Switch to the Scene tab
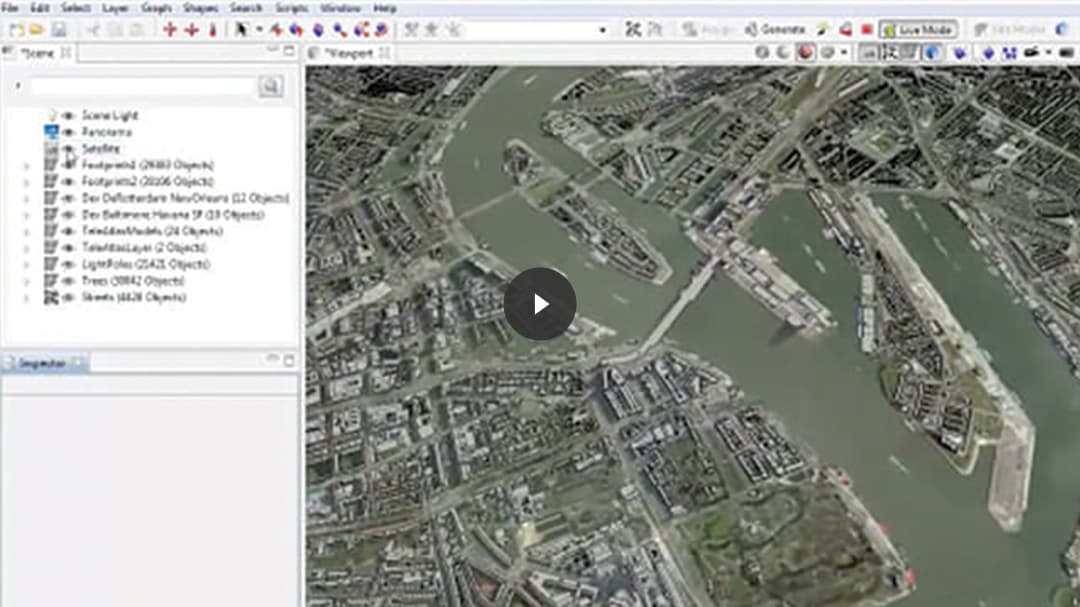 (x=38, y=53)
